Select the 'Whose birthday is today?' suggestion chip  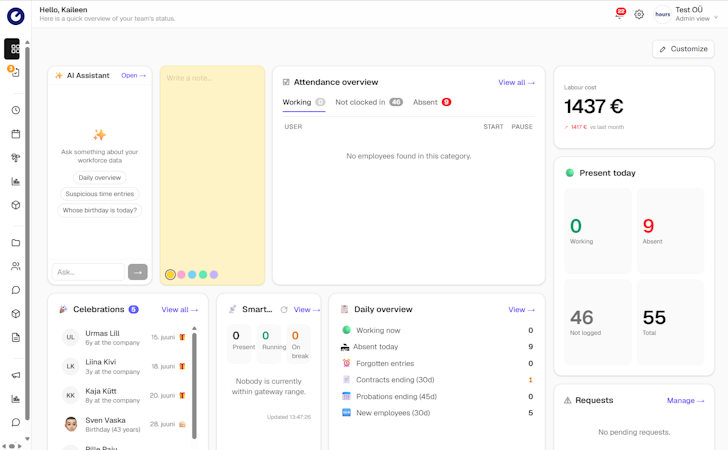(99, 210)
